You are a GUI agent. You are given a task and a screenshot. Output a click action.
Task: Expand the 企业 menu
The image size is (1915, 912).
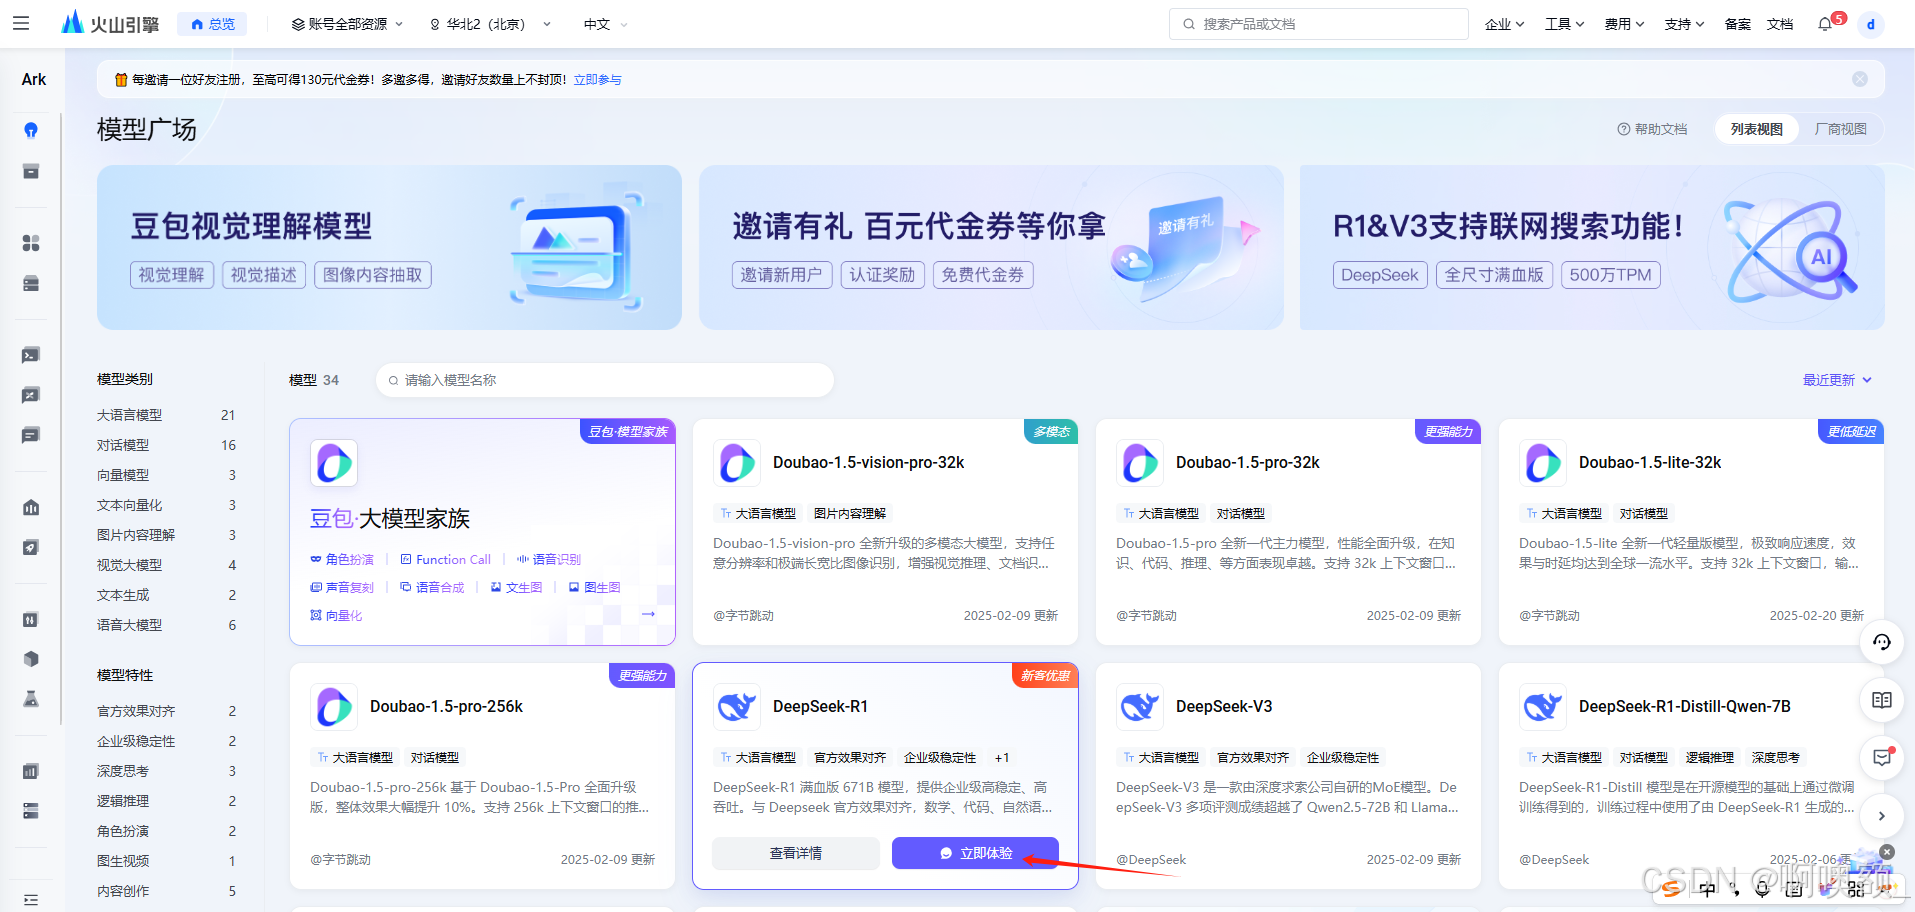(1504, 24)
